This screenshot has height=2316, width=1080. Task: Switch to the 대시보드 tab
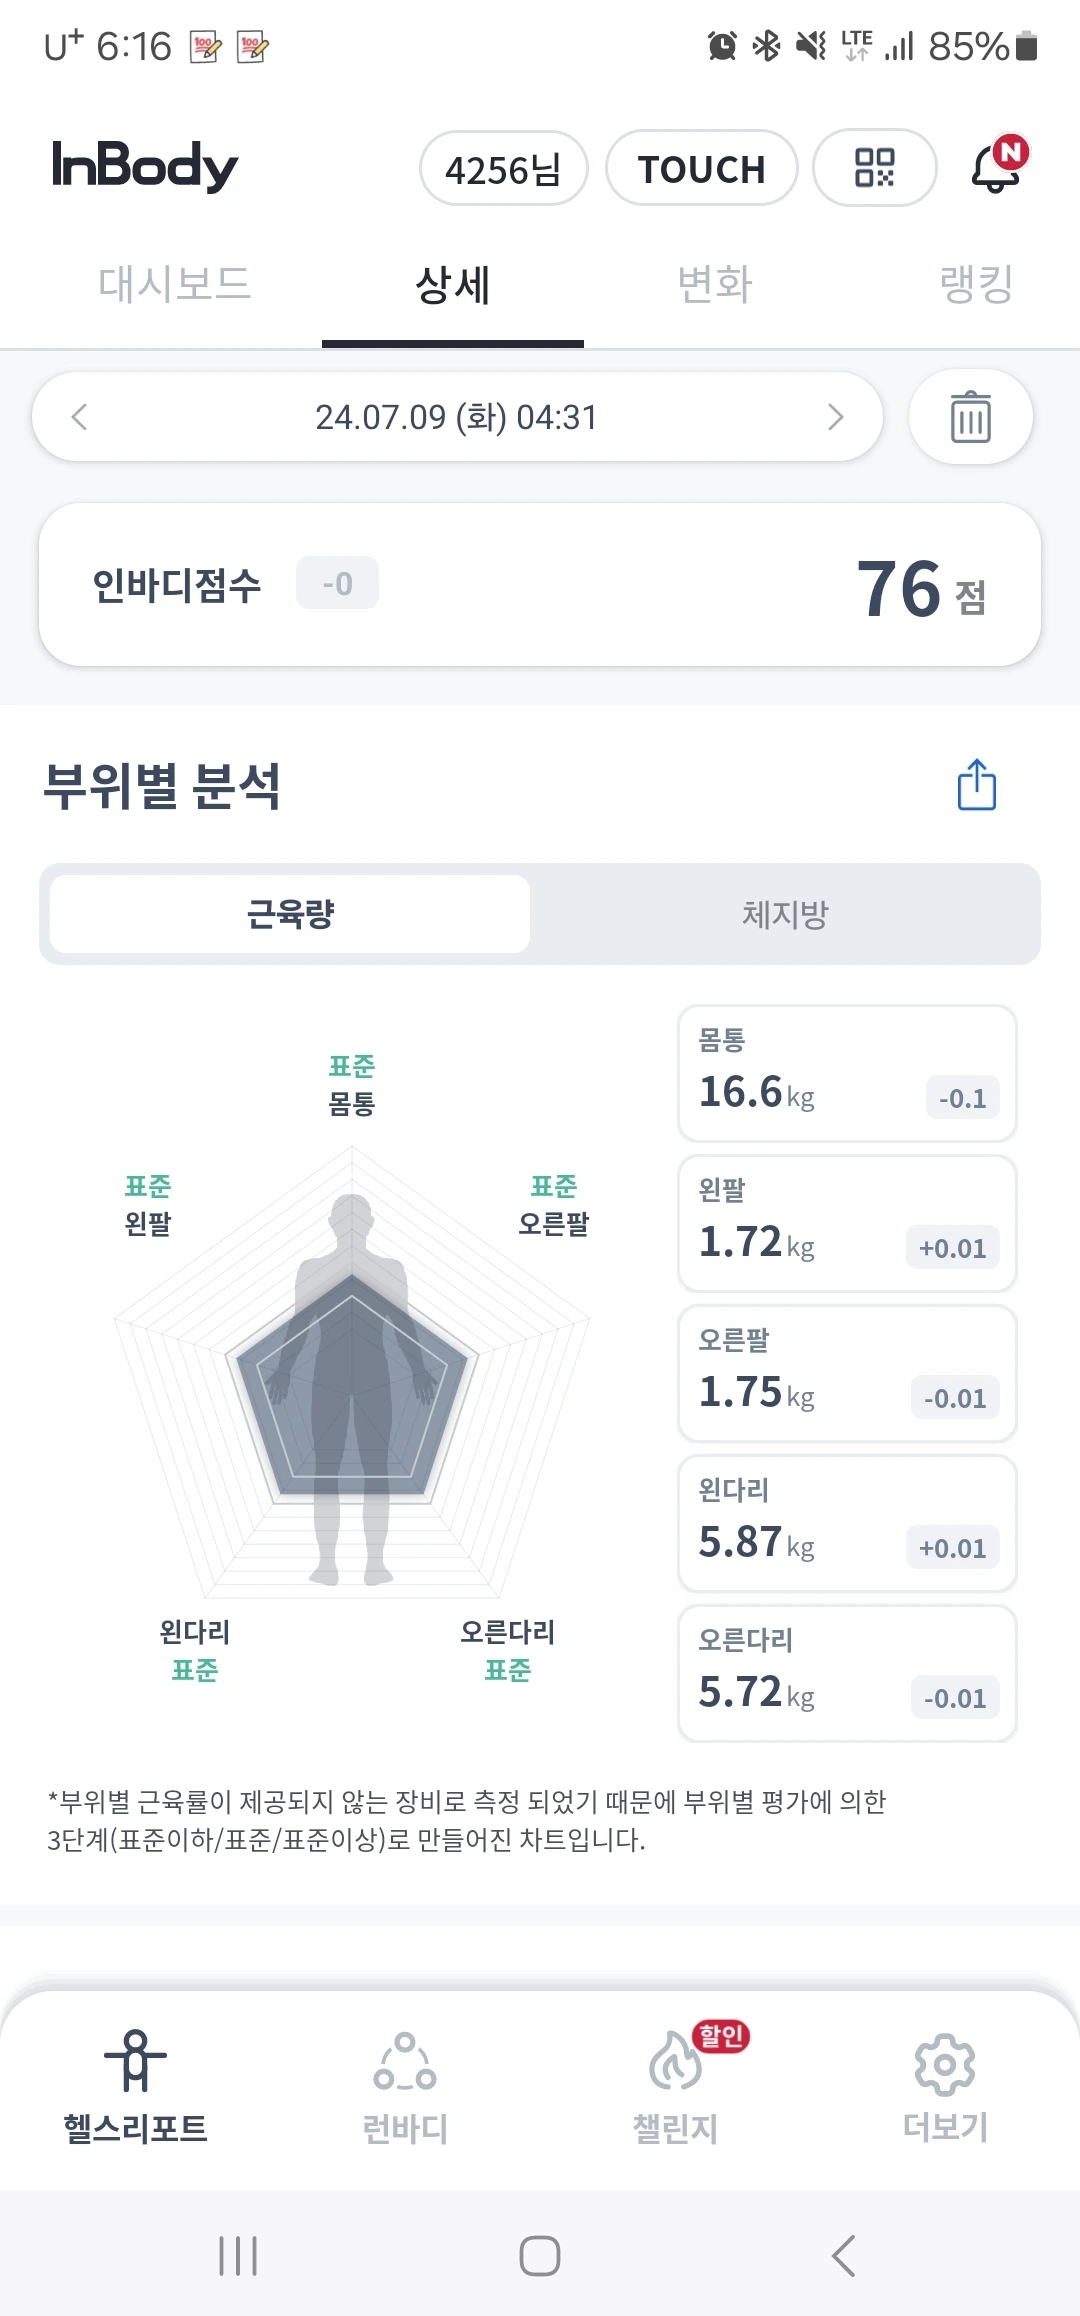click(174, 284)
